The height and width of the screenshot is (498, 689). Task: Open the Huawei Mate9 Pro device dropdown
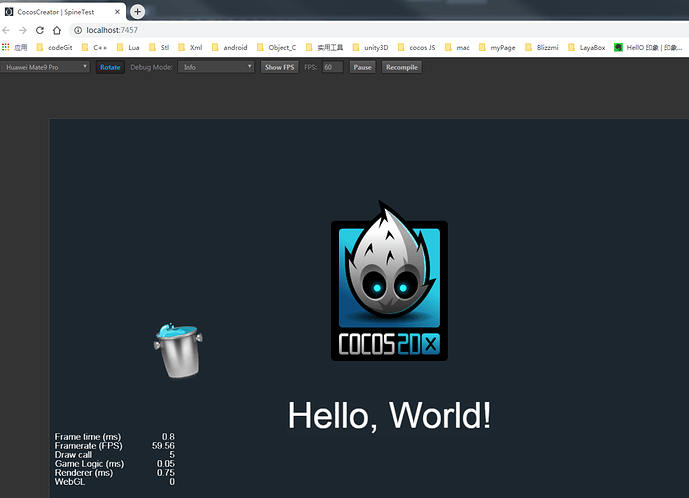(x=45, y=67)
